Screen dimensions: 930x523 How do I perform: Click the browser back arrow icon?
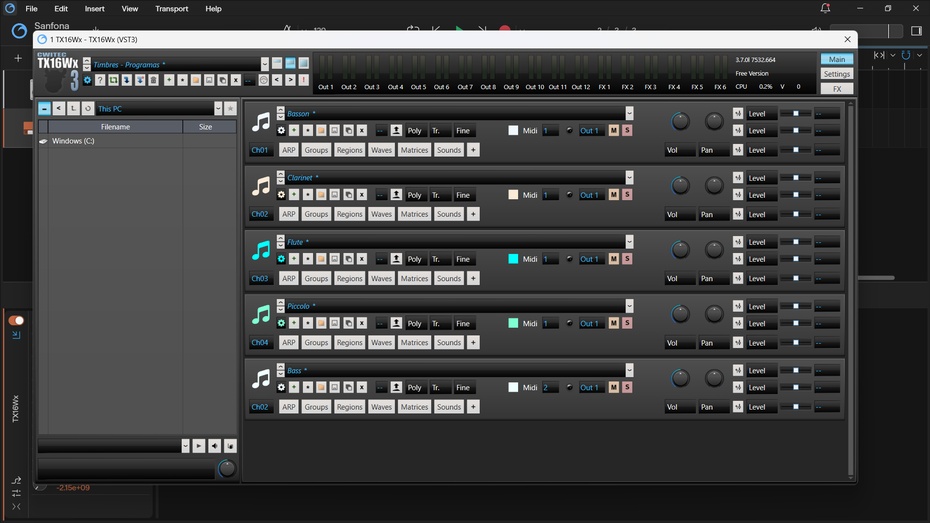click(x=58, y=109)
